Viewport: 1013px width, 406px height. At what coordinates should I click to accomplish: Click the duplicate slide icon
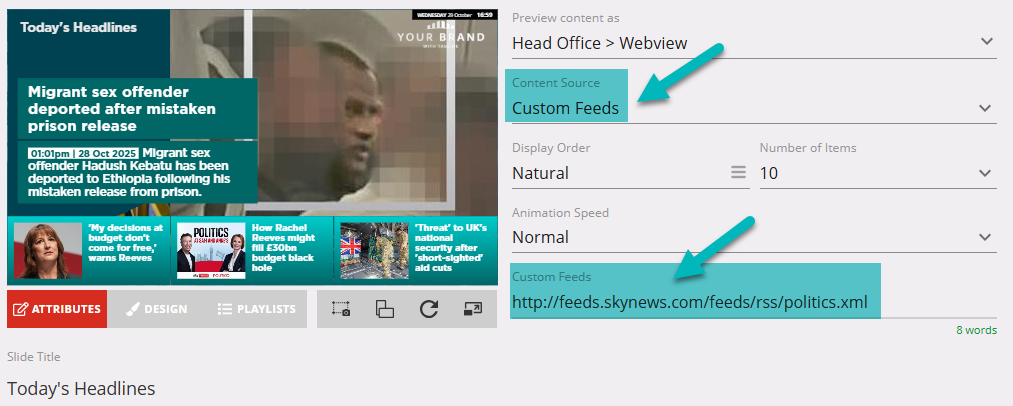(385, 309)
